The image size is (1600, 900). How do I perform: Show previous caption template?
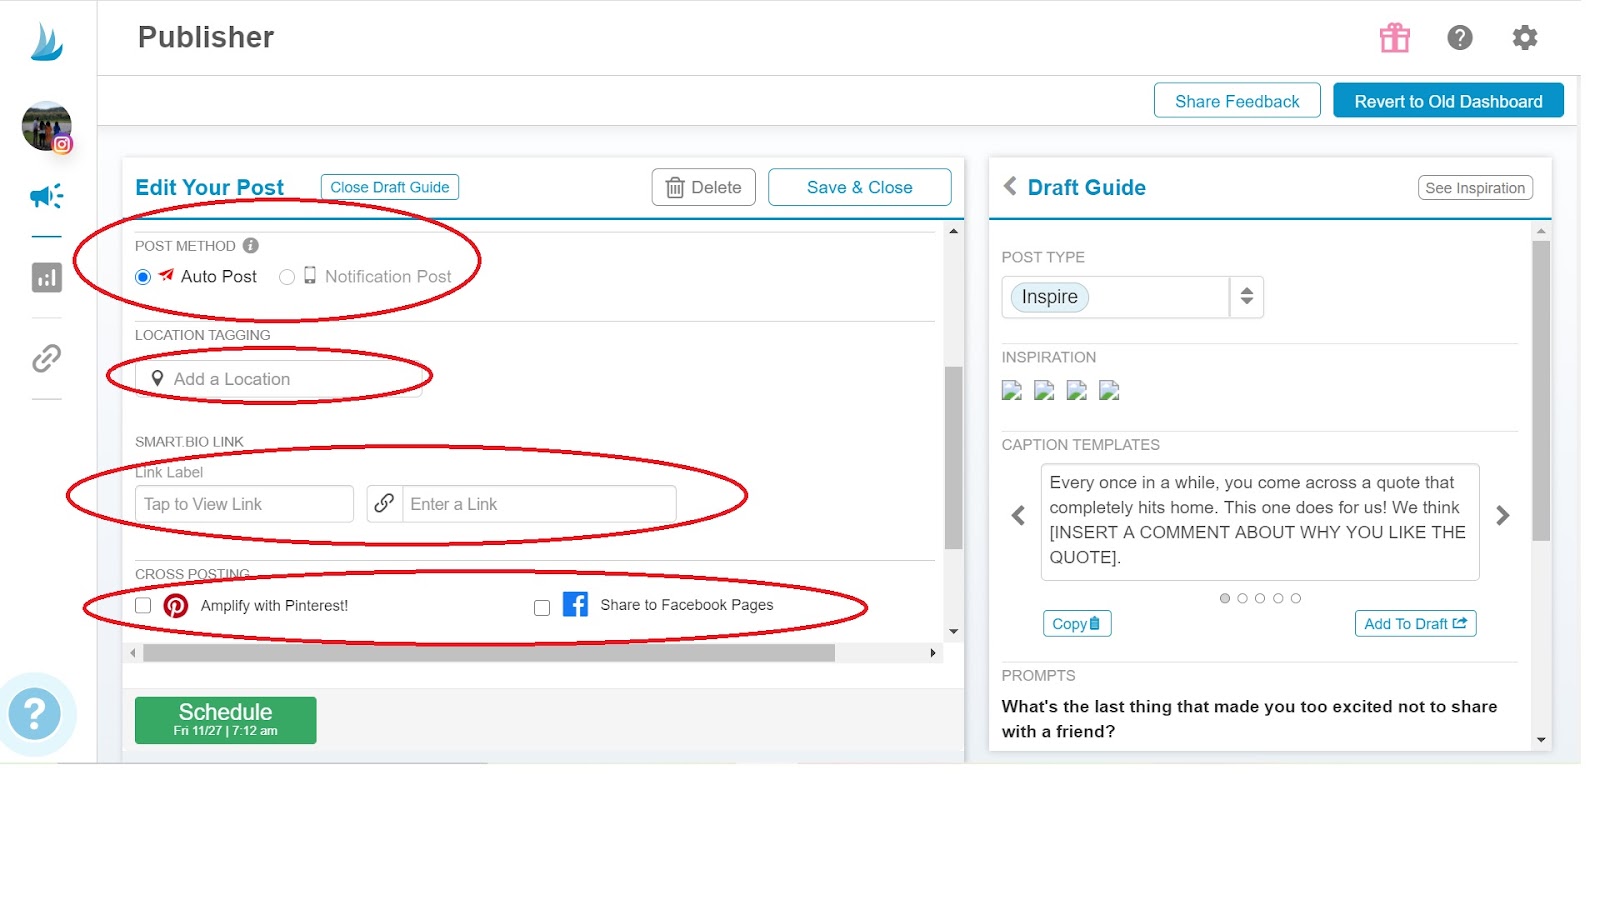(x=1018, y=515)
